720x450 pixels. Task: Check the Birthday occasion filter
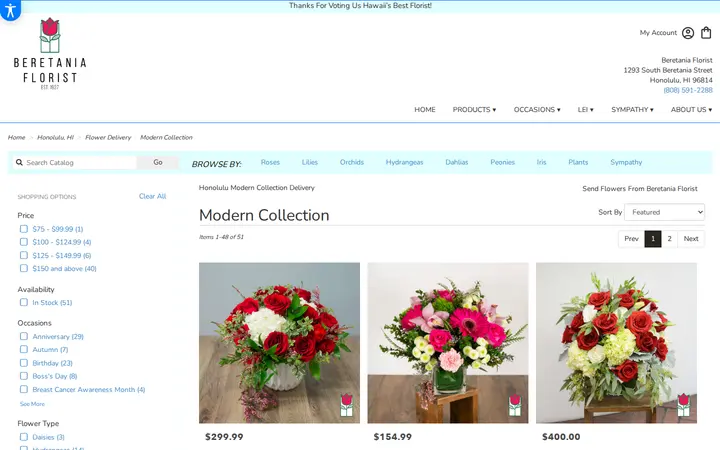point(24,363)
